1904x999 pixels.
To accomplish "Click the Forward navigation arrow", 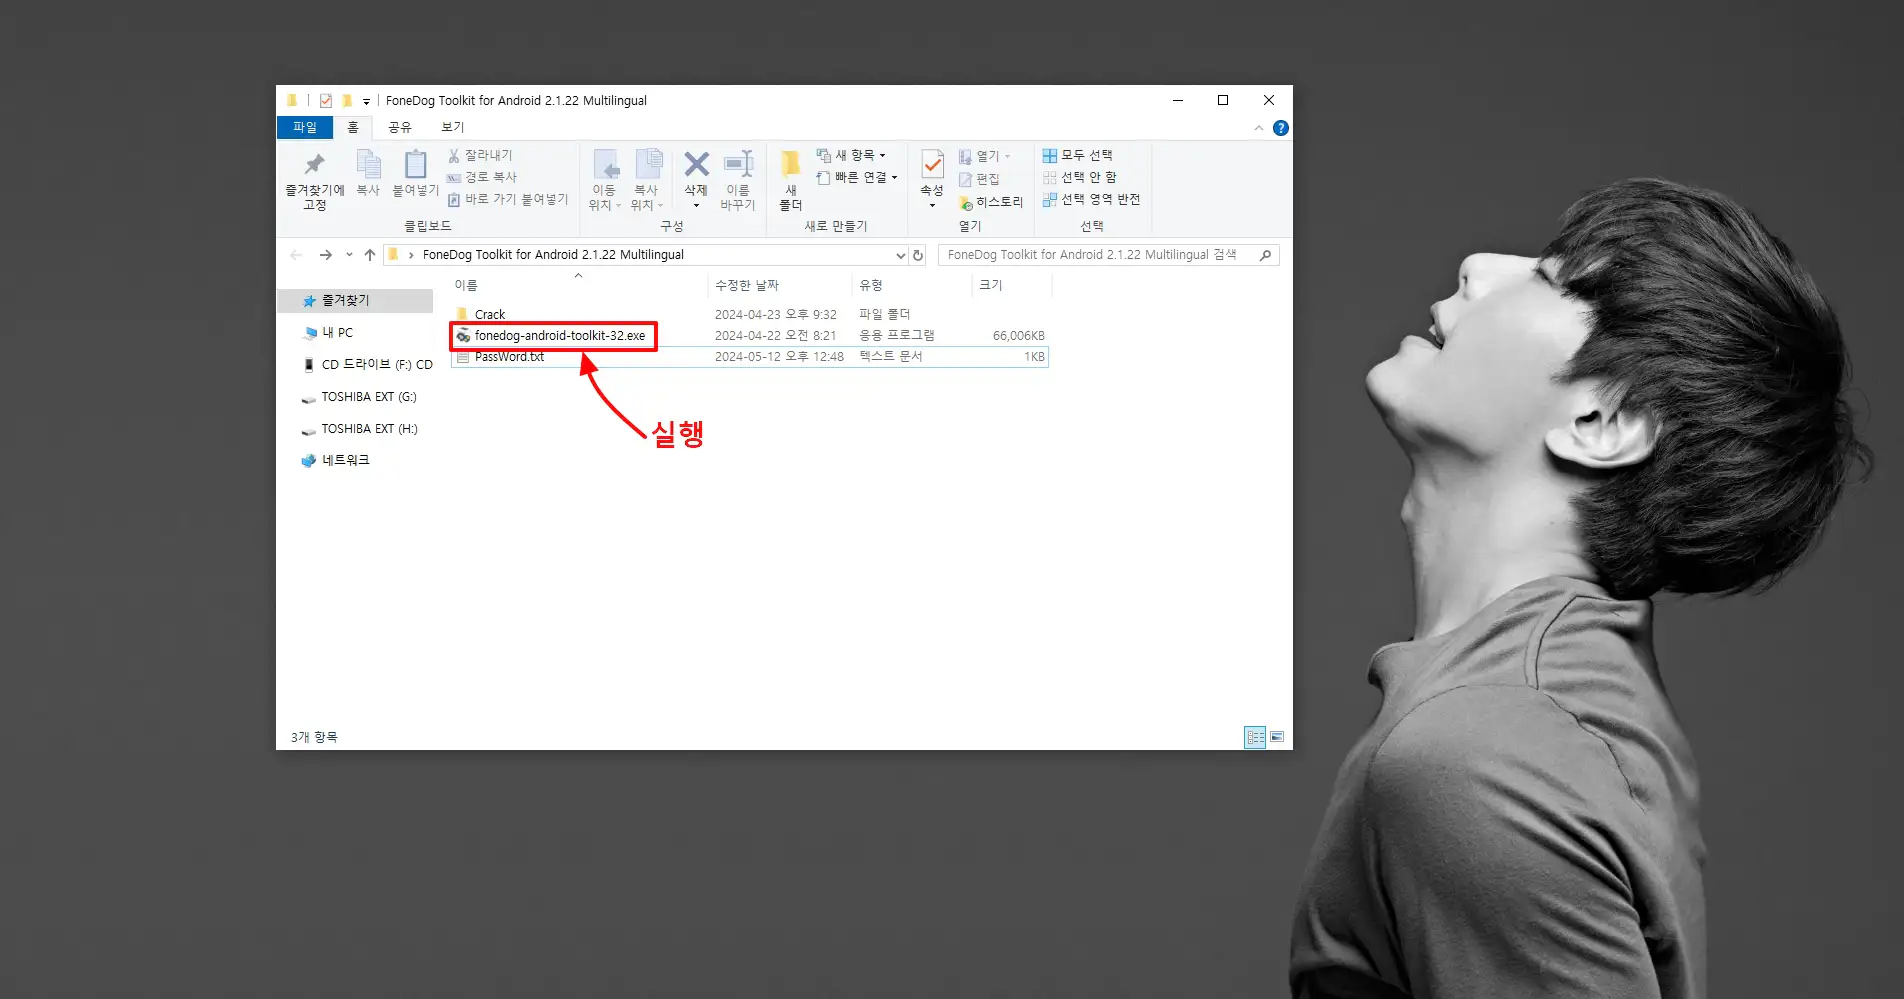I will click(325, 255).
